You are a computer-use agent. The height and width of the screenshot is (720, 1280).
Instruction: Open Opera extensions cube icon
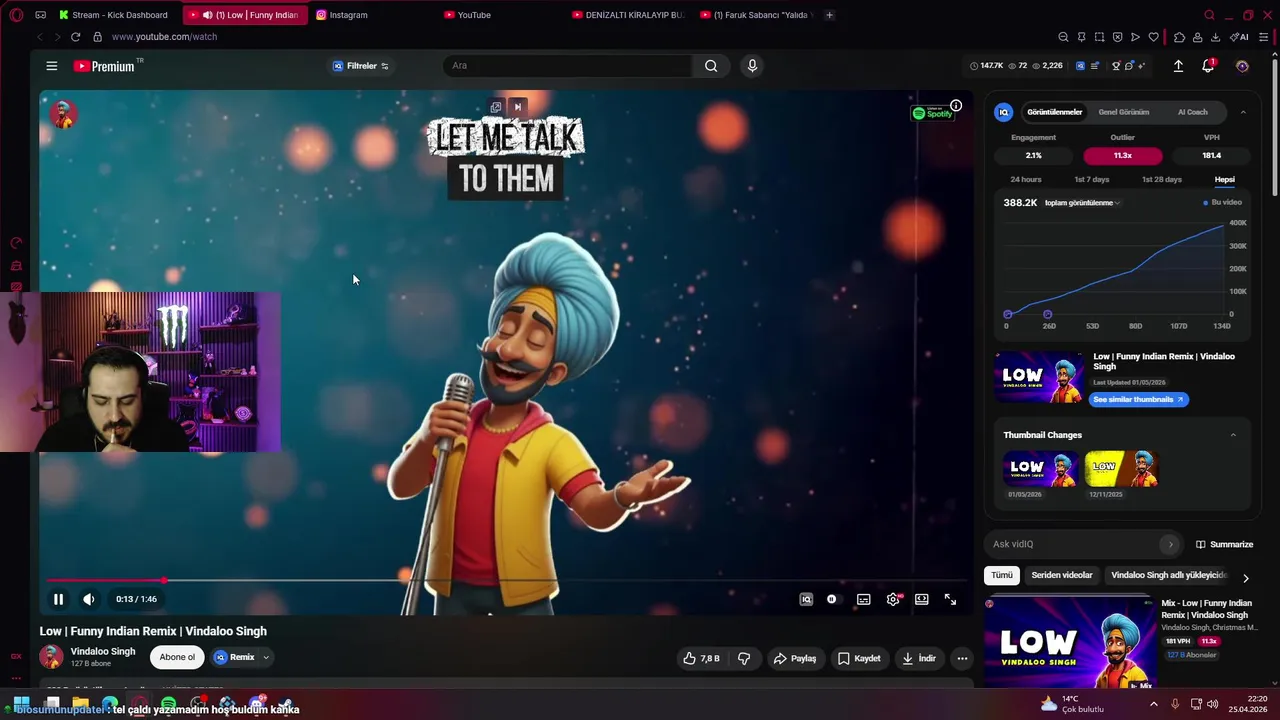(1180, 37)
